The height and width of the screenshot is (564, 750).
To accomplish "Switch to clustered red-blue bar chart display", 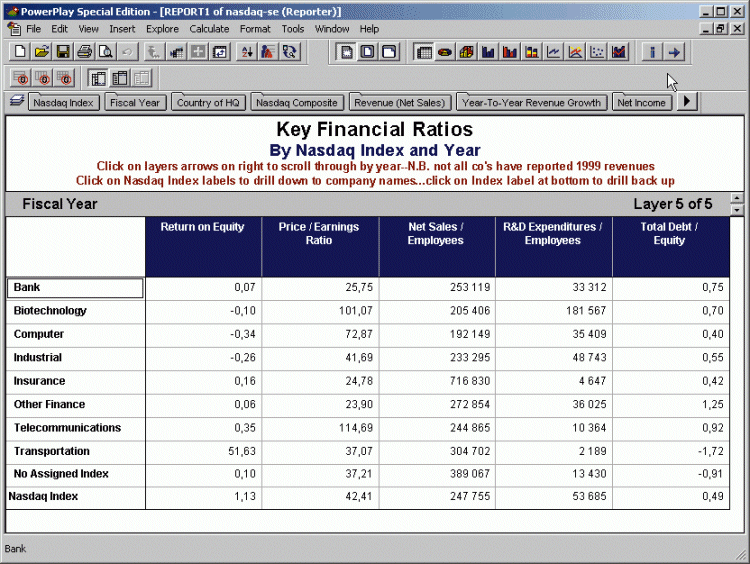I will pyautogui.click(x=510, y=52).
